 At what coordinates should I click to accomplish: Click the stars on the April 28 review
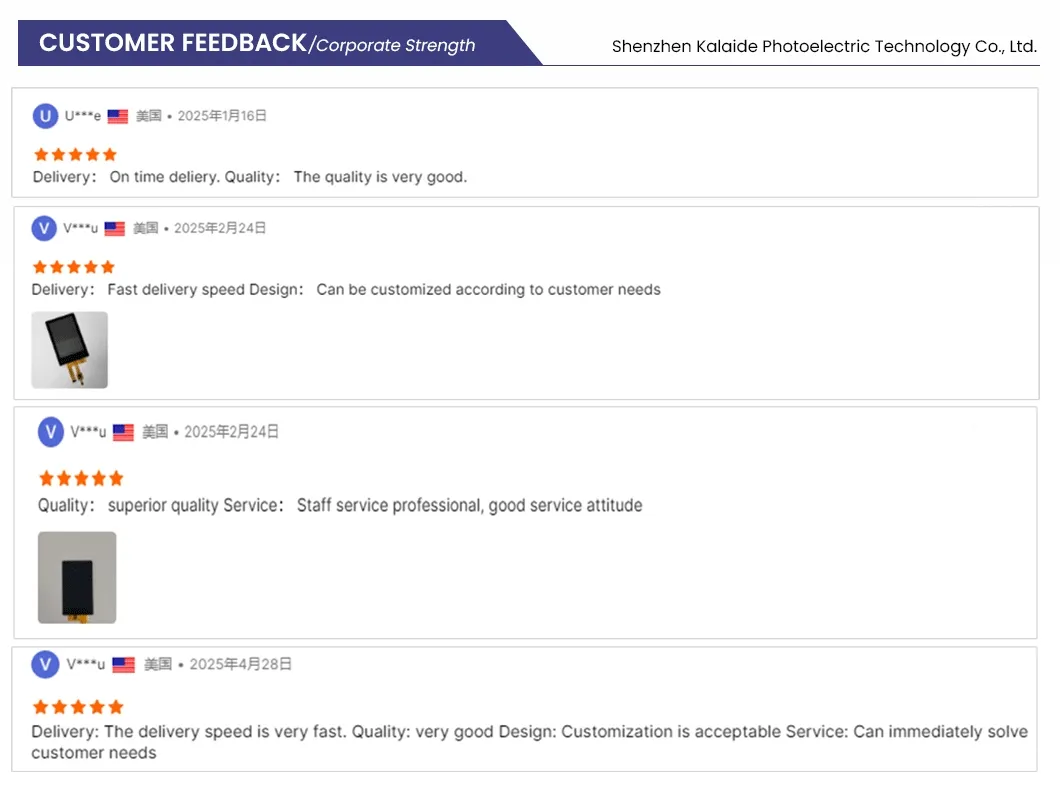tap(78, 707)
